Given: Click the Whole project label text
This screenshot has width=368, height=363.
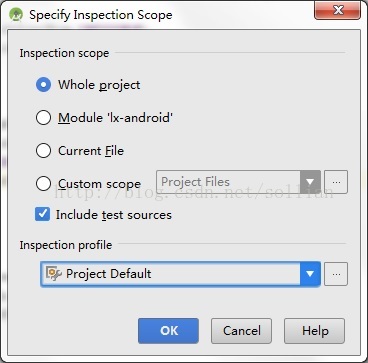Looking at the screenshot, I should (99, 85).
